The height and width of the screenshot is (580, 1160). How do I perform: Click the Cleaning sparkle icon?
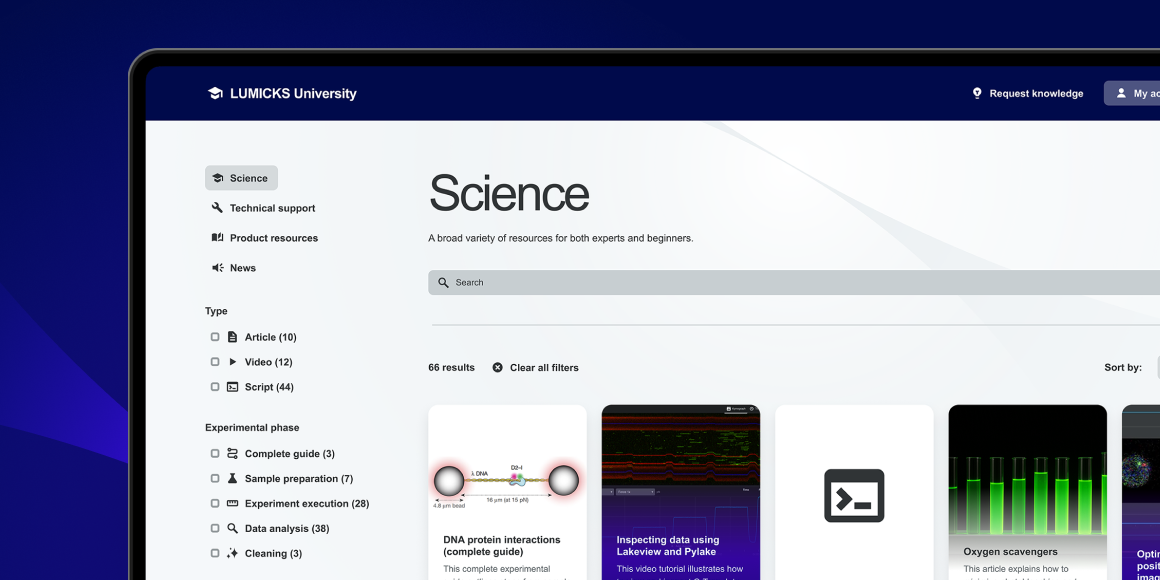coord(232,553)
